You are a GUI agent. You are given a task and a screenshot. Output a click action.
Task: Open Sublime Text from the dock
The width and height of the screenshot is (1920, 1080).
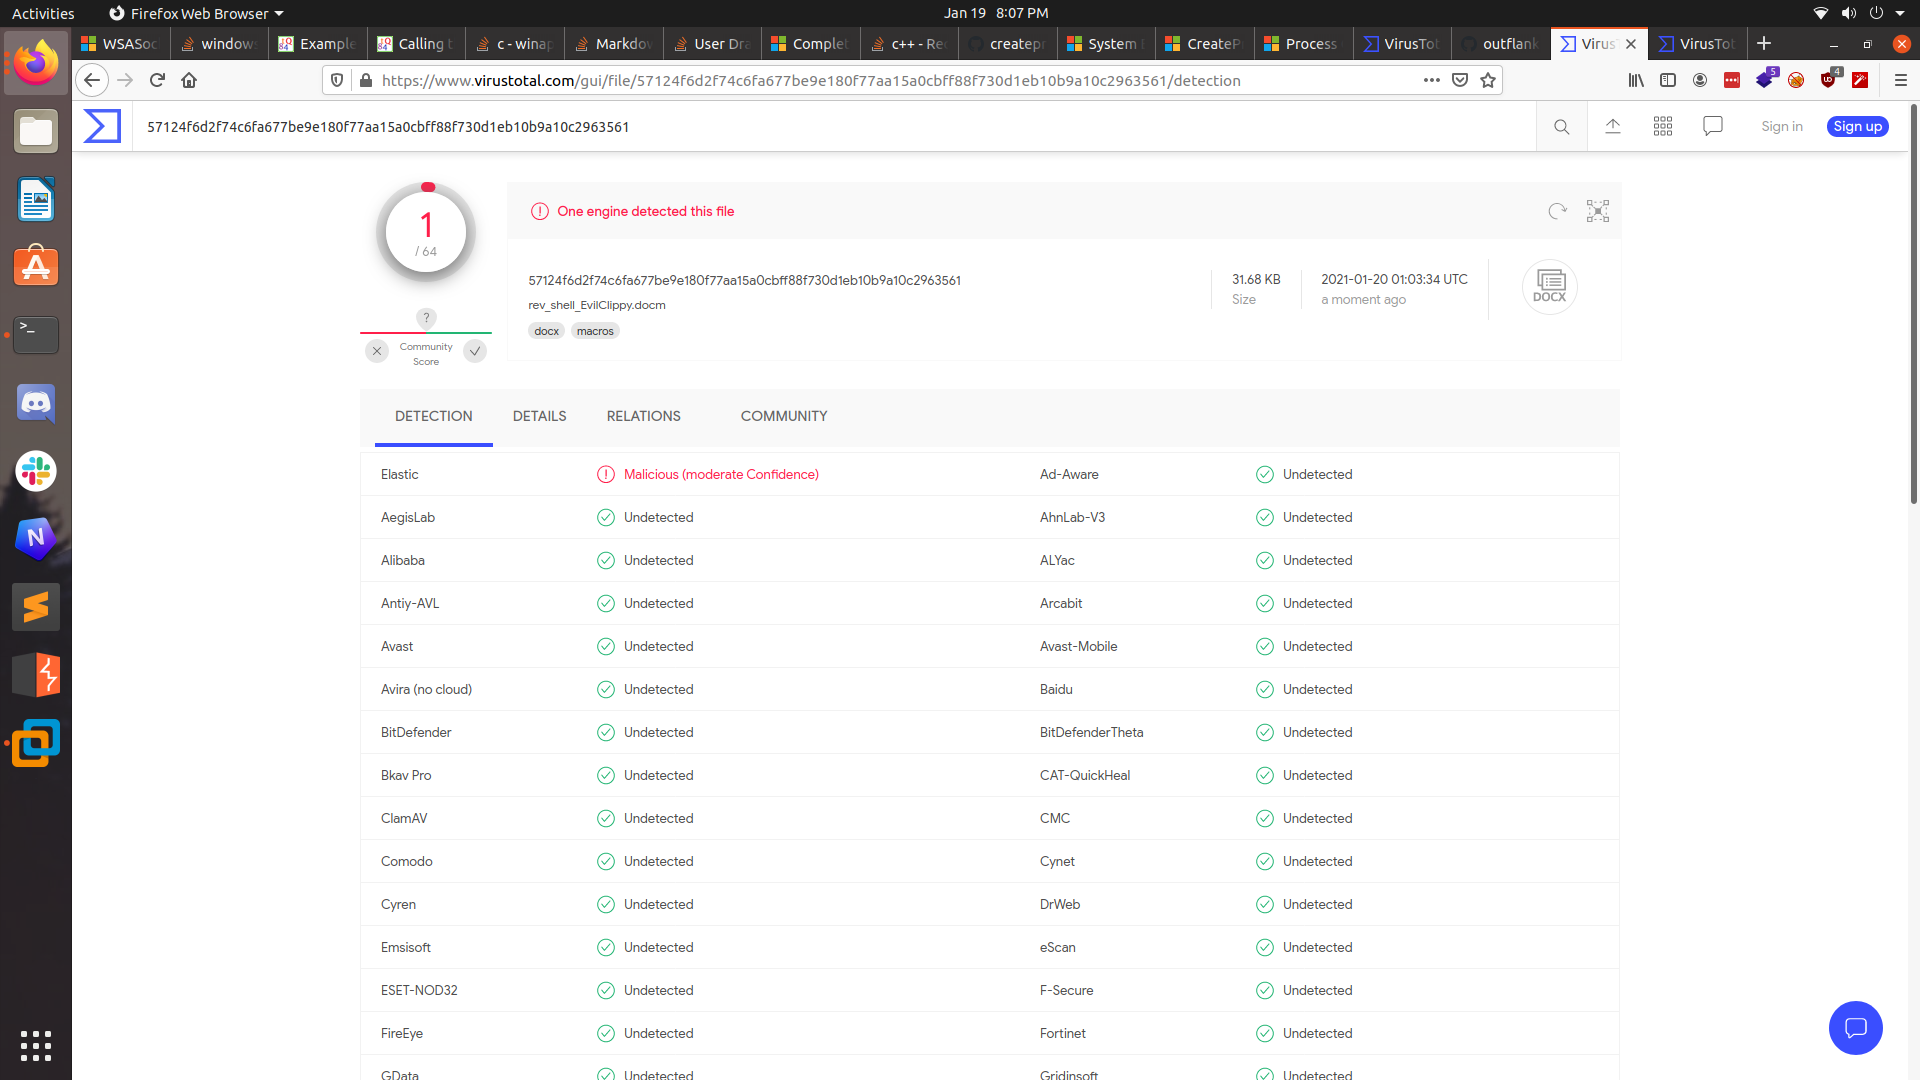pos(36,607)
